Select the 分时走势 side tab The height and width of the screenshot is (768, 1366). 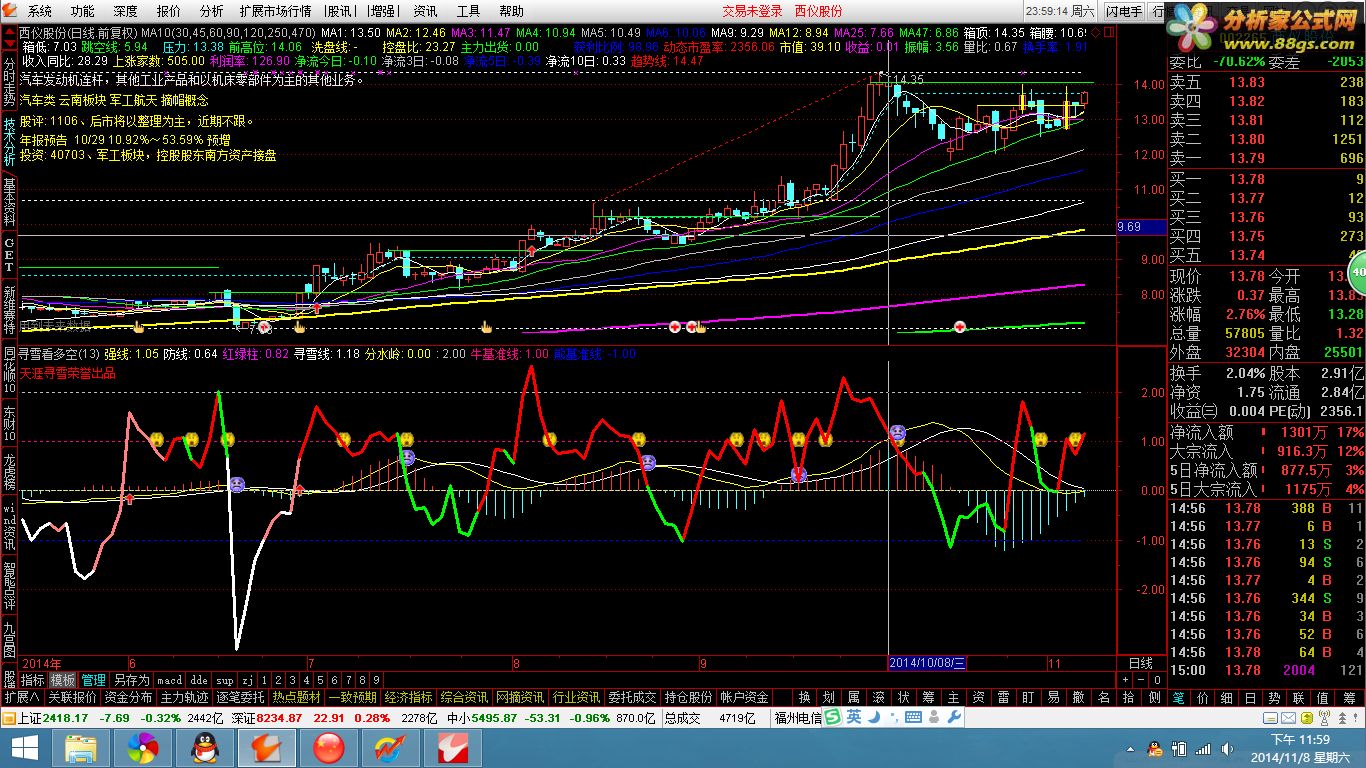tap(9, 82)
